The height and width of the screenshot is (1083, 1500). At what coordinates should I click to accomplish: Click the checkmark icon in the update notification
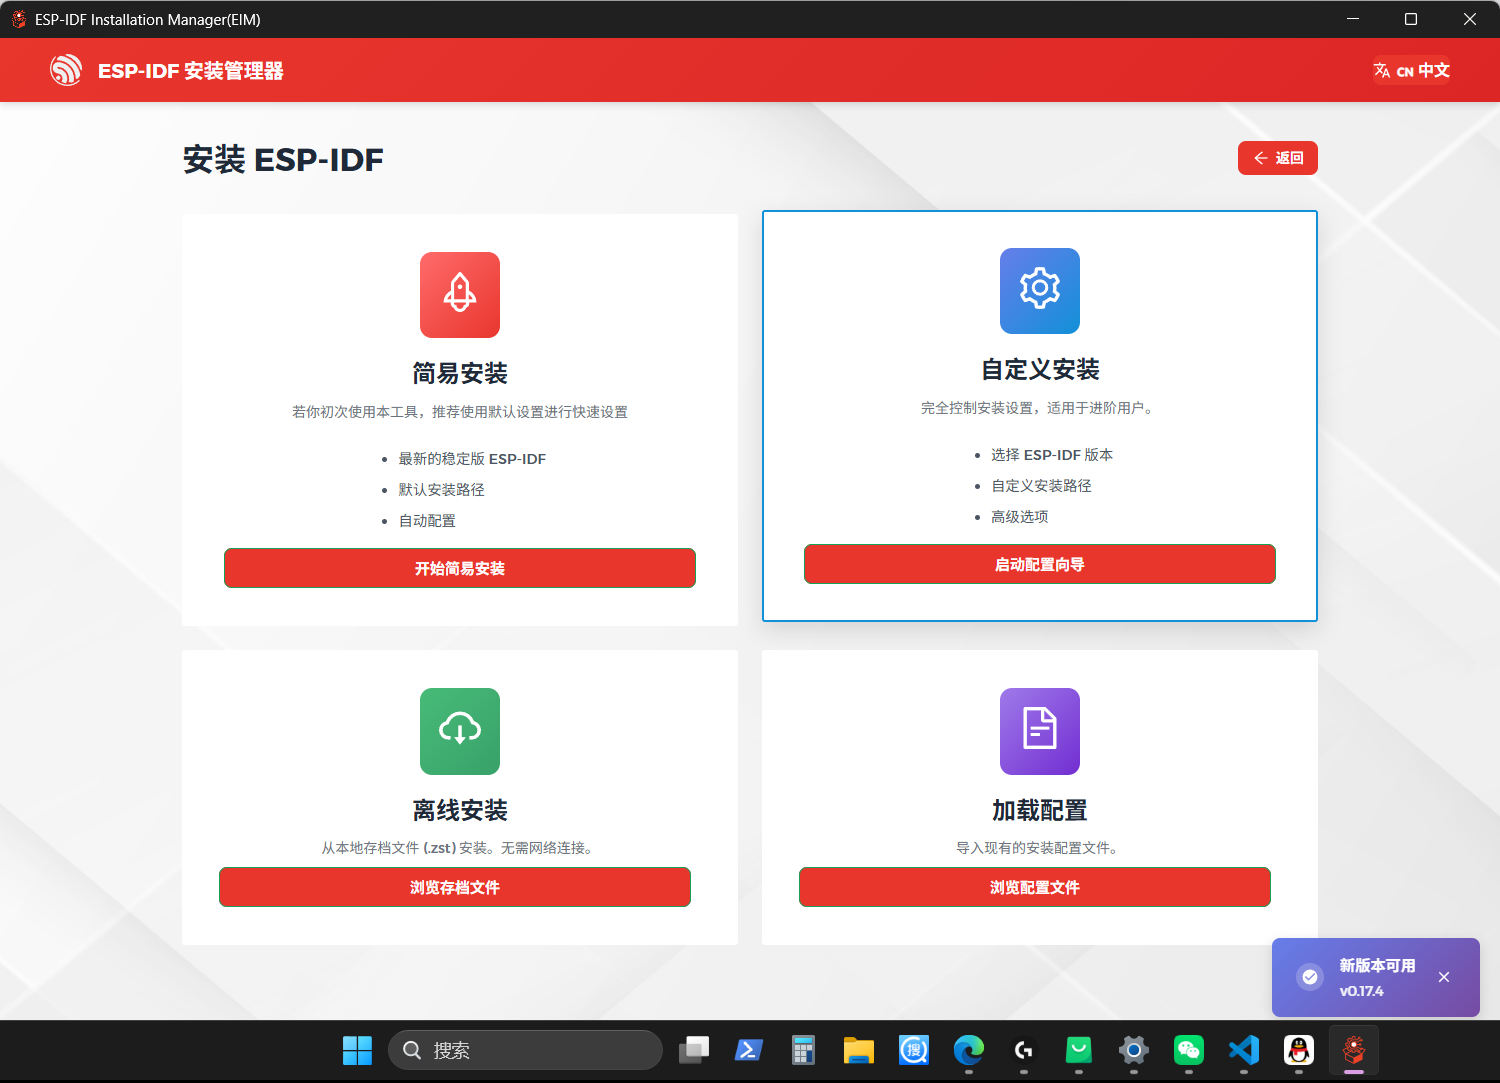point(1310,977)
